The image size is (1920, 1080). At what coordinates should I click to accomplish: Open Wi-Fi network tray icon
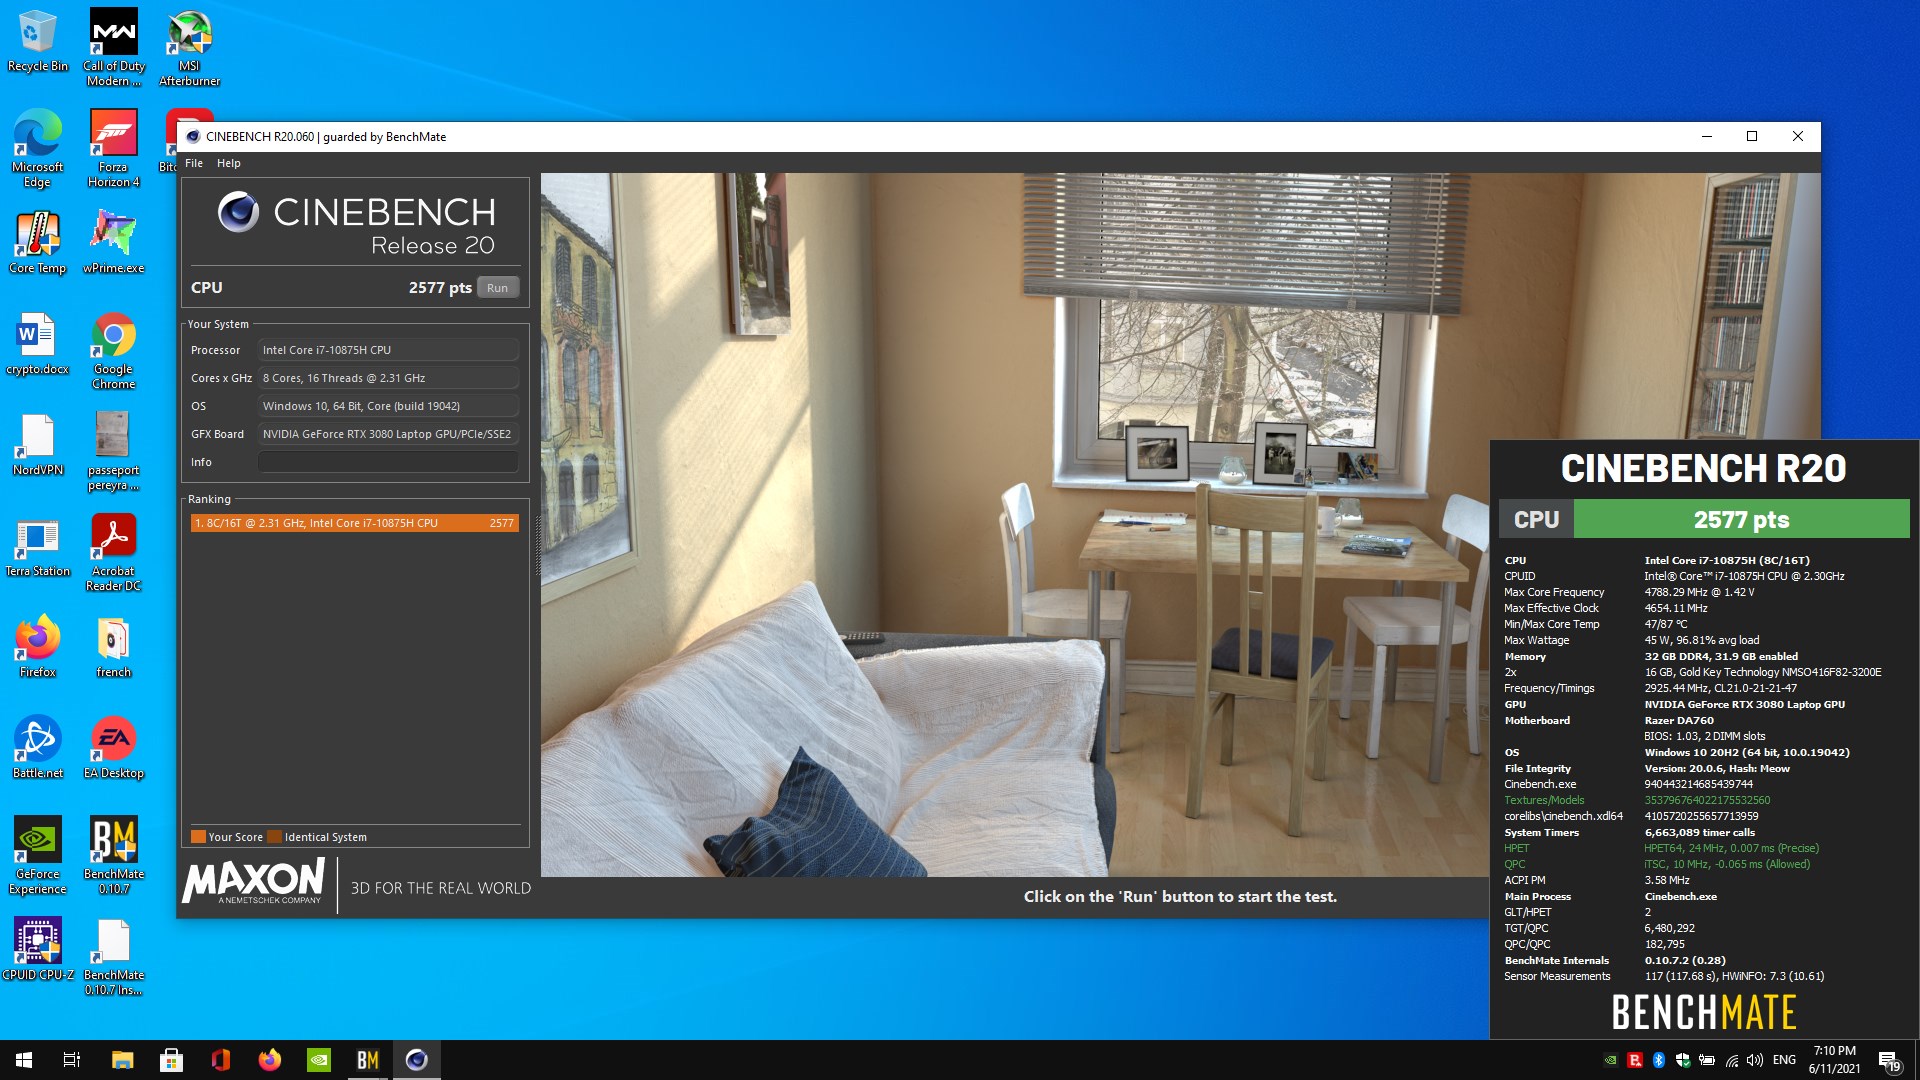[x=1732, y=1060]
